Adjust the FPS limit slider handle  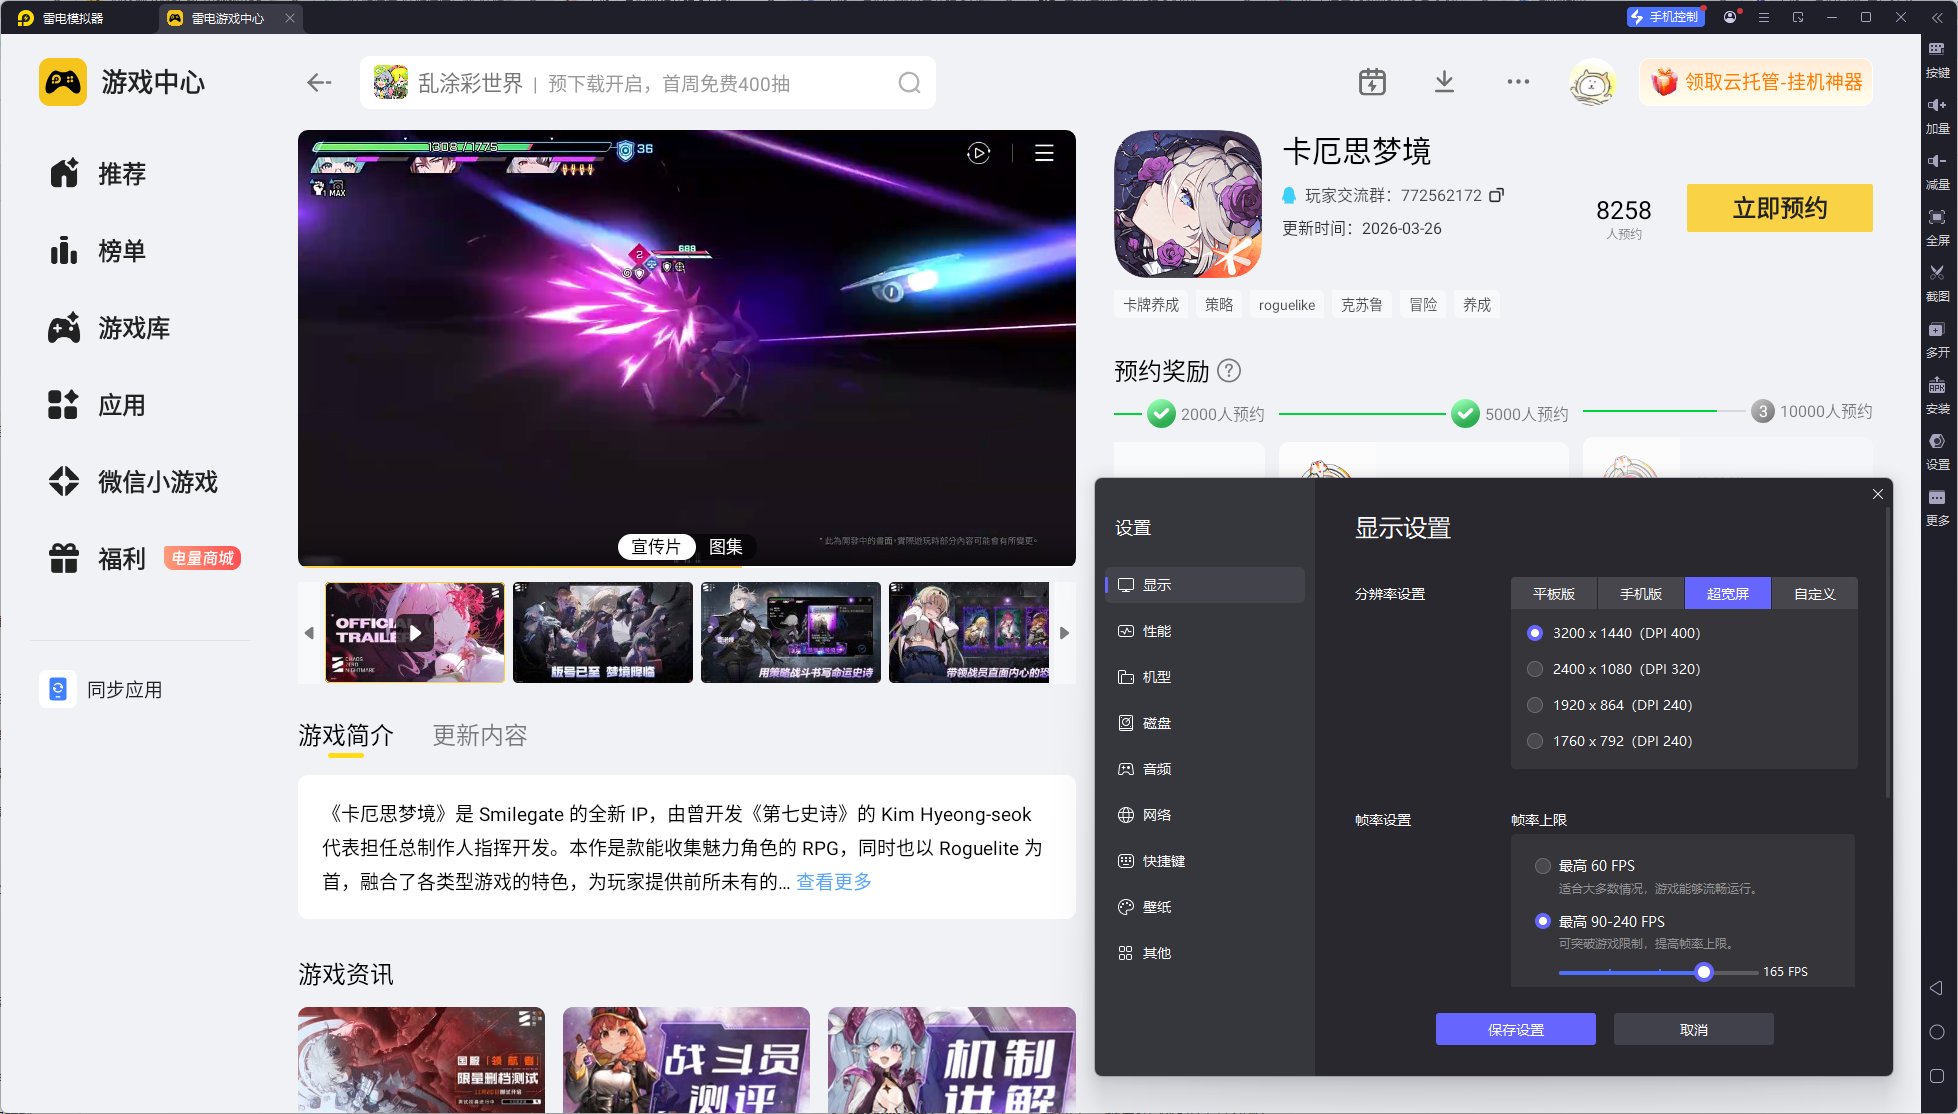click(x=1704, y=972)
